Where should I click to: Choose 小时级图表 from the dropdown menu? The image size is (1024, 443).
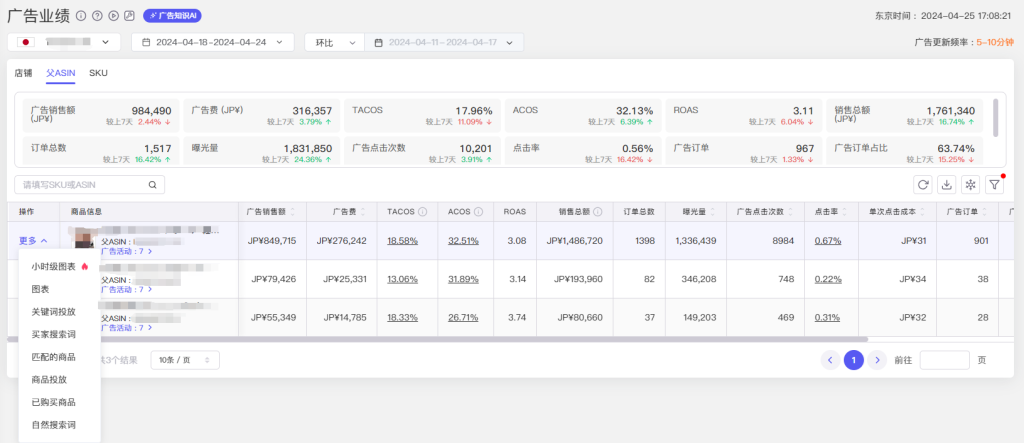click(x=59, y=267)
